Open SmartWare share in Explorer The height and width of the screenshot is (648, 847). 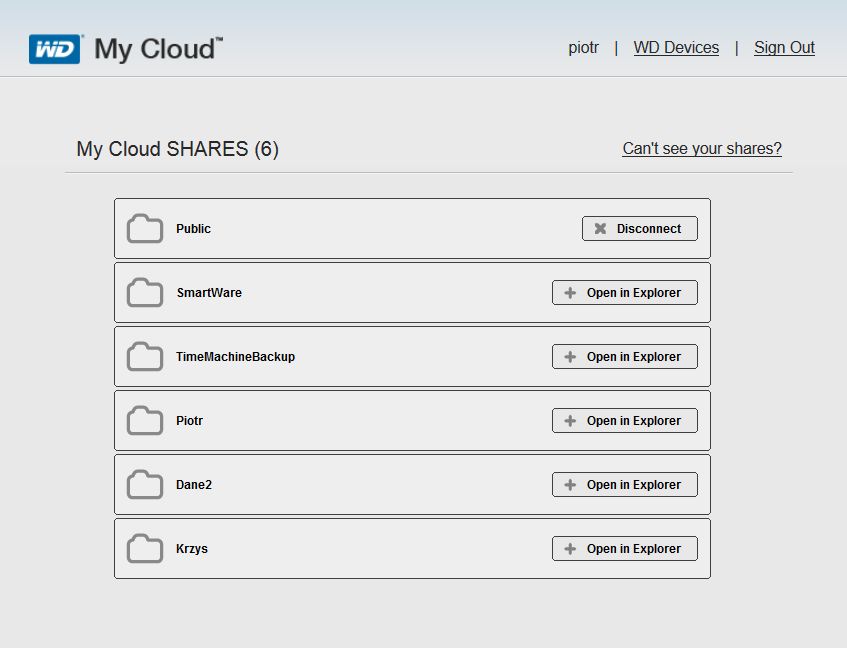point(624,293)
